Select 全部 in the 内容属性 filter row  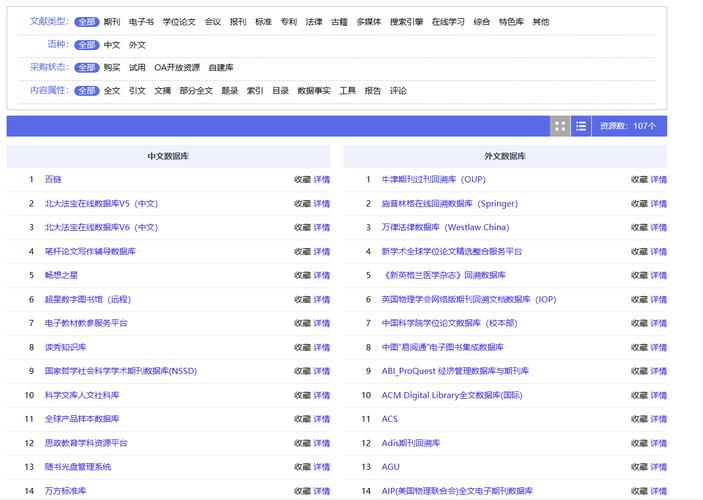(x=87, y=91)
